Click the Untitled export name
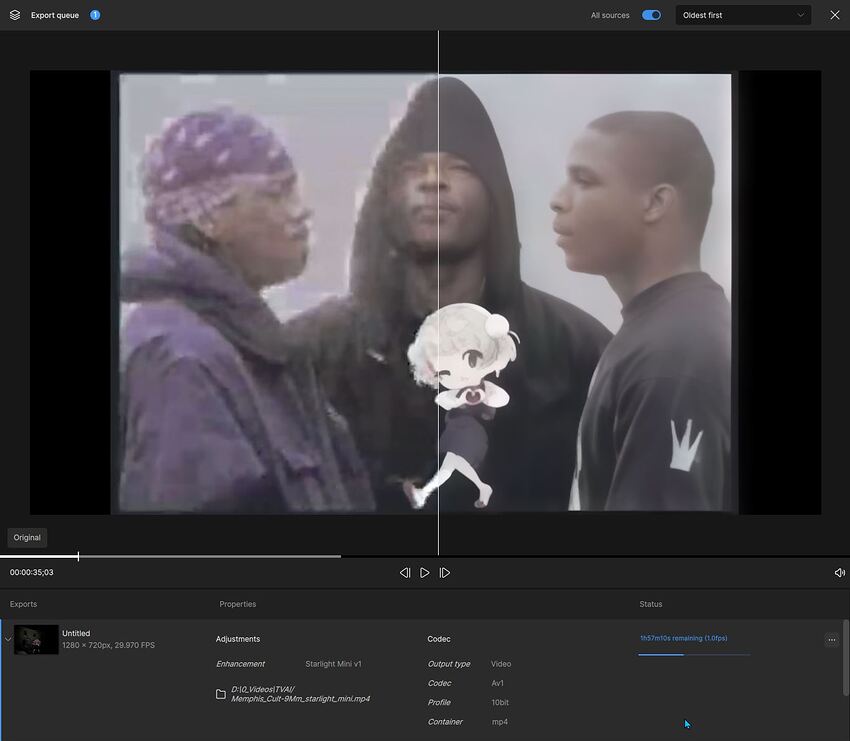850x741 pixels. (x=76, y=633)
